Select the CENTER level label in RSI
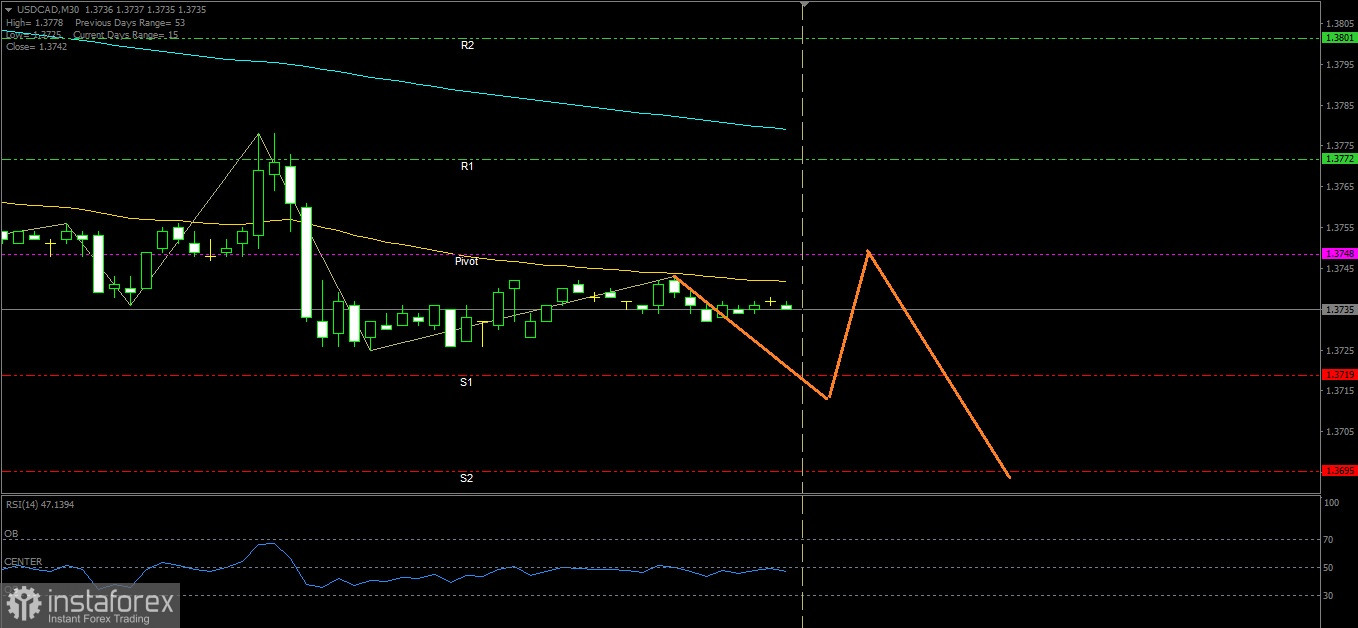Viewport: 1358px width, 628px height. click(23, 562)
